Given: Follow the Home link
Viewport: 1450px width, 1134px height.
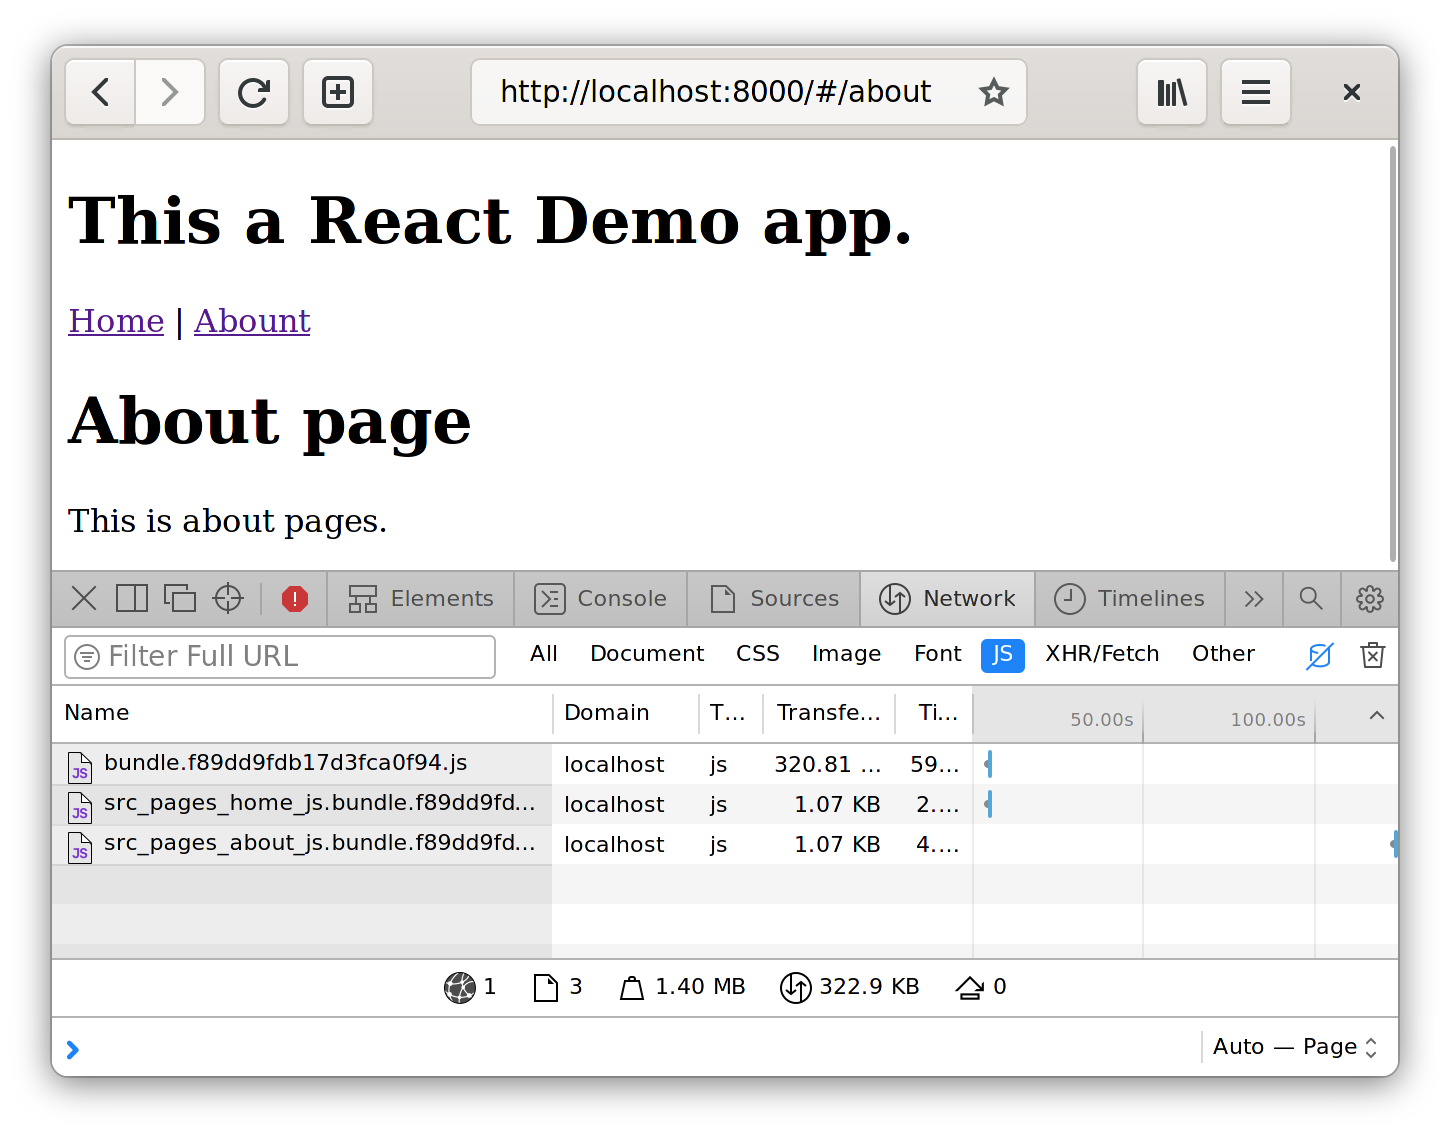Looking at the screenshot, I should 116,321.
